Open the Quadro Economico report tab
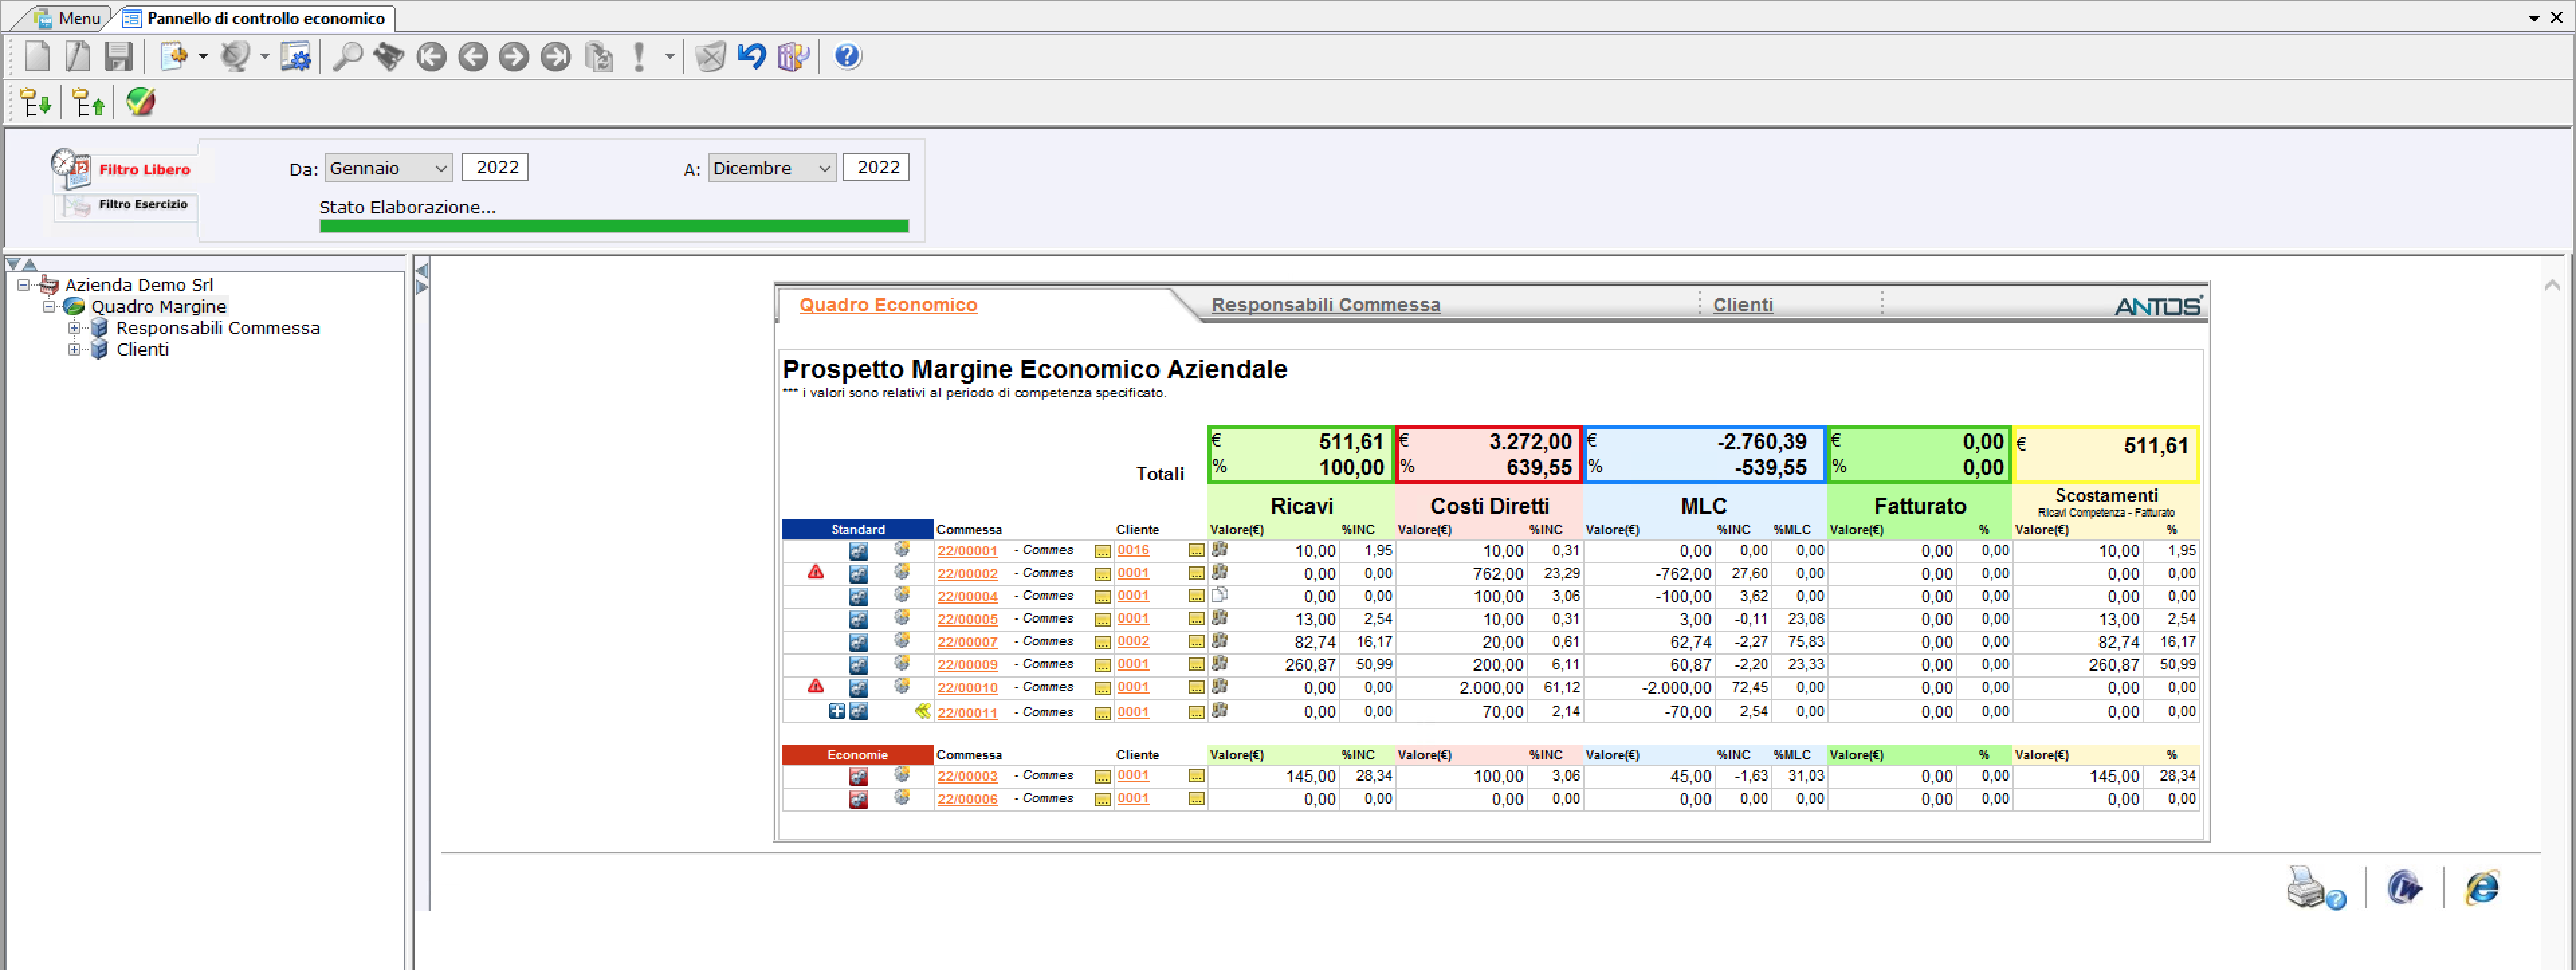 888,305
